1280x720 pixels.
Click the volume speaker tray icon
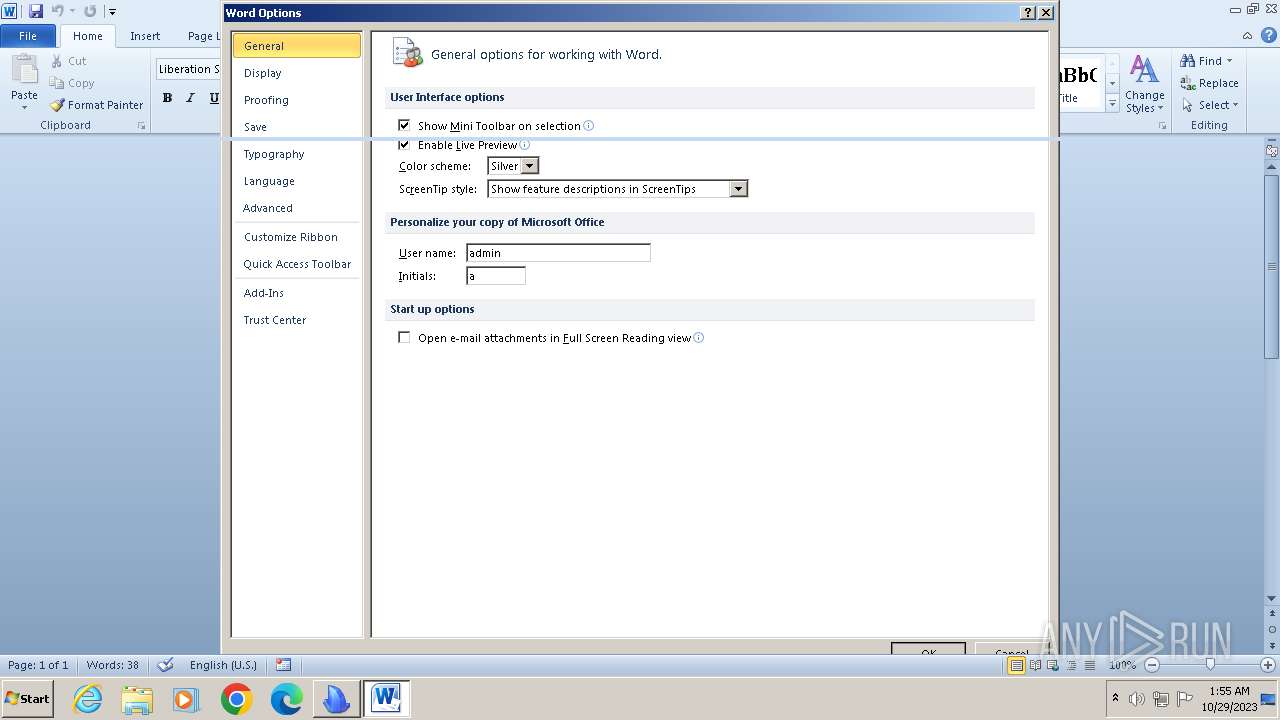(x=1137, y=699)
